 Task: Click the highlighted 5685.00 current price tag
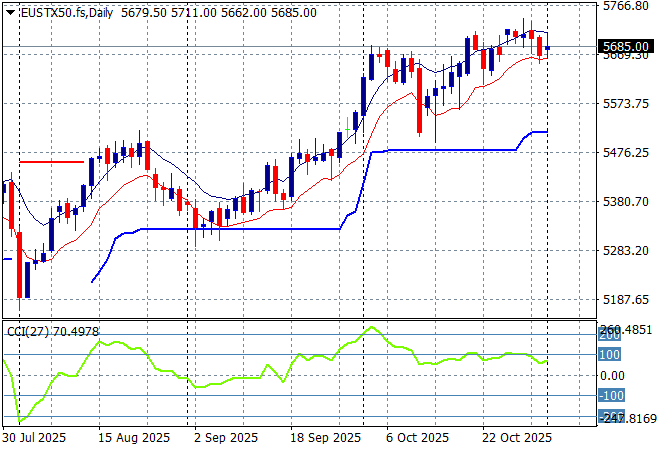coord(628,47)
